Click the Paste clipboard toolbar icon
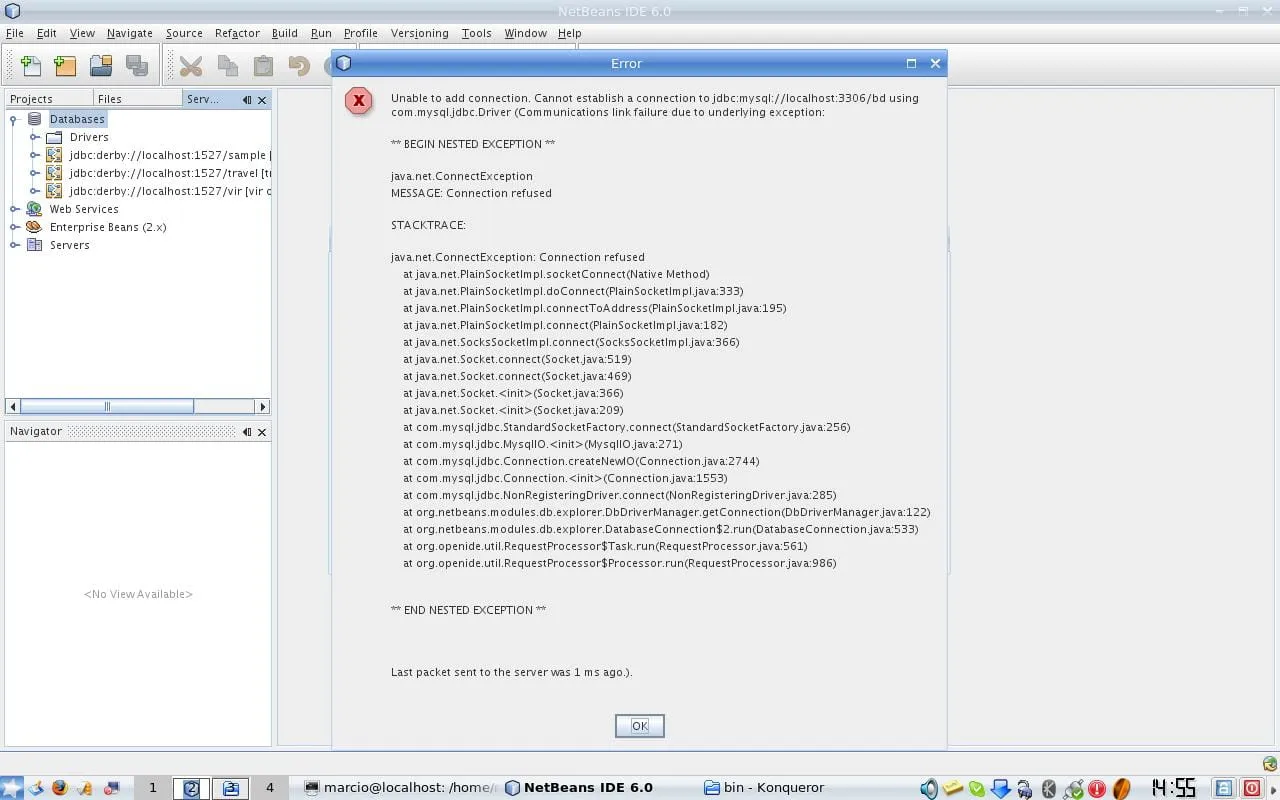The image size is (1280, 800). pos(264,66)
